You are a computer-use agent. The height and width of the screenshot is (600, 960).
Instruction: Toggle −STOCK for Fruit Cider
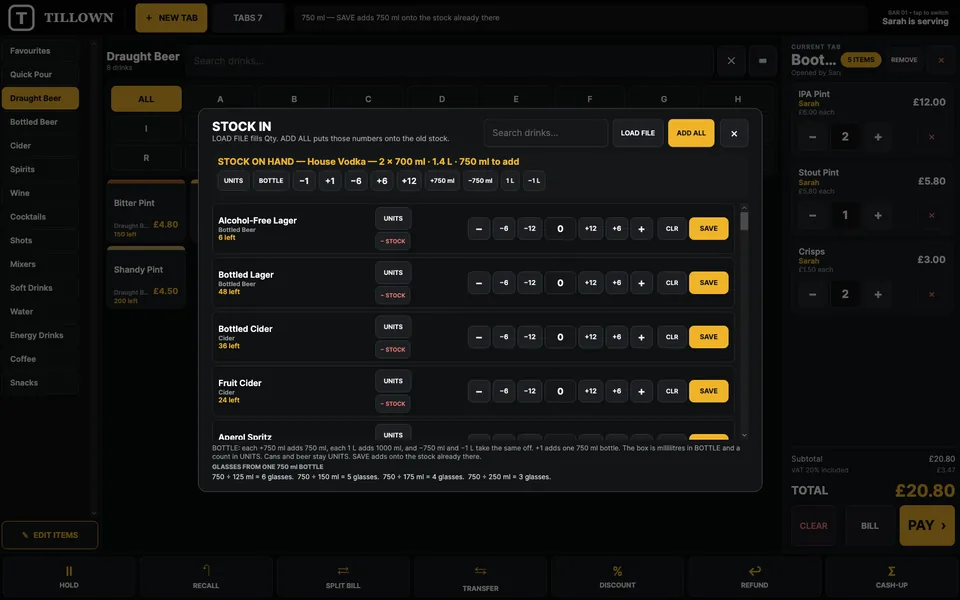[x=393, y=403]
